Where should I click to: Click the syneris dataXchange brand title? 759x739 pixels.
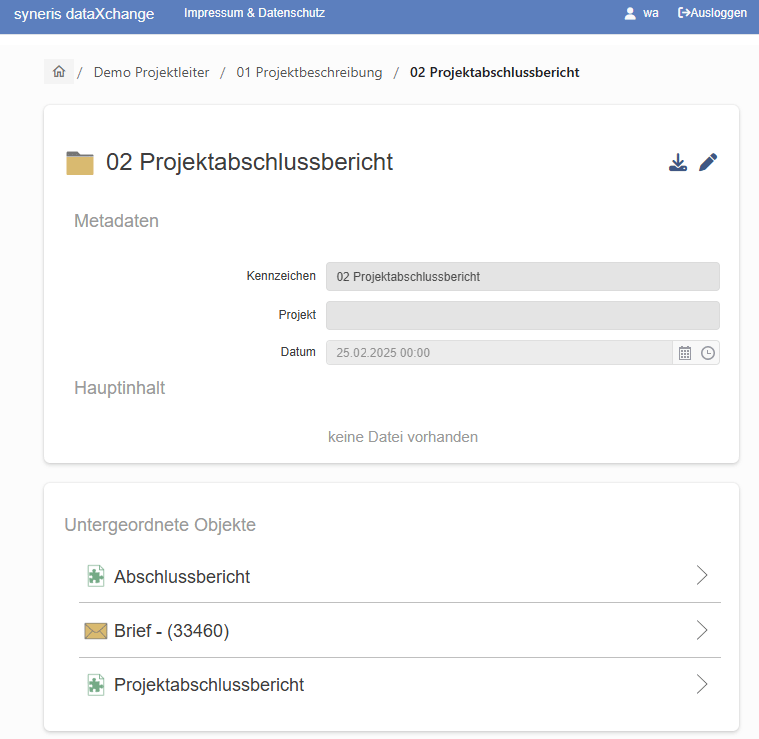tap(84, 14)
